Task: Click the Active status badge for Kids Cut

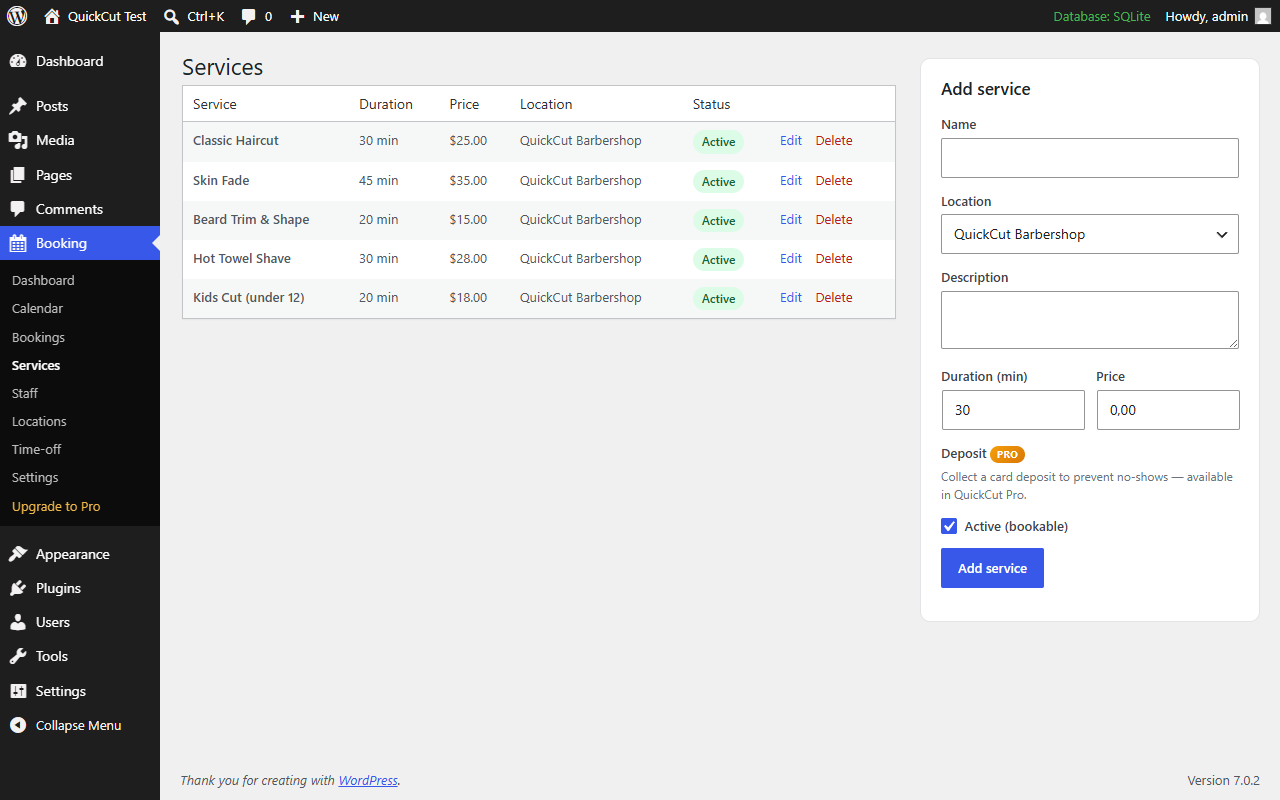Action: (x=718, y=298)
